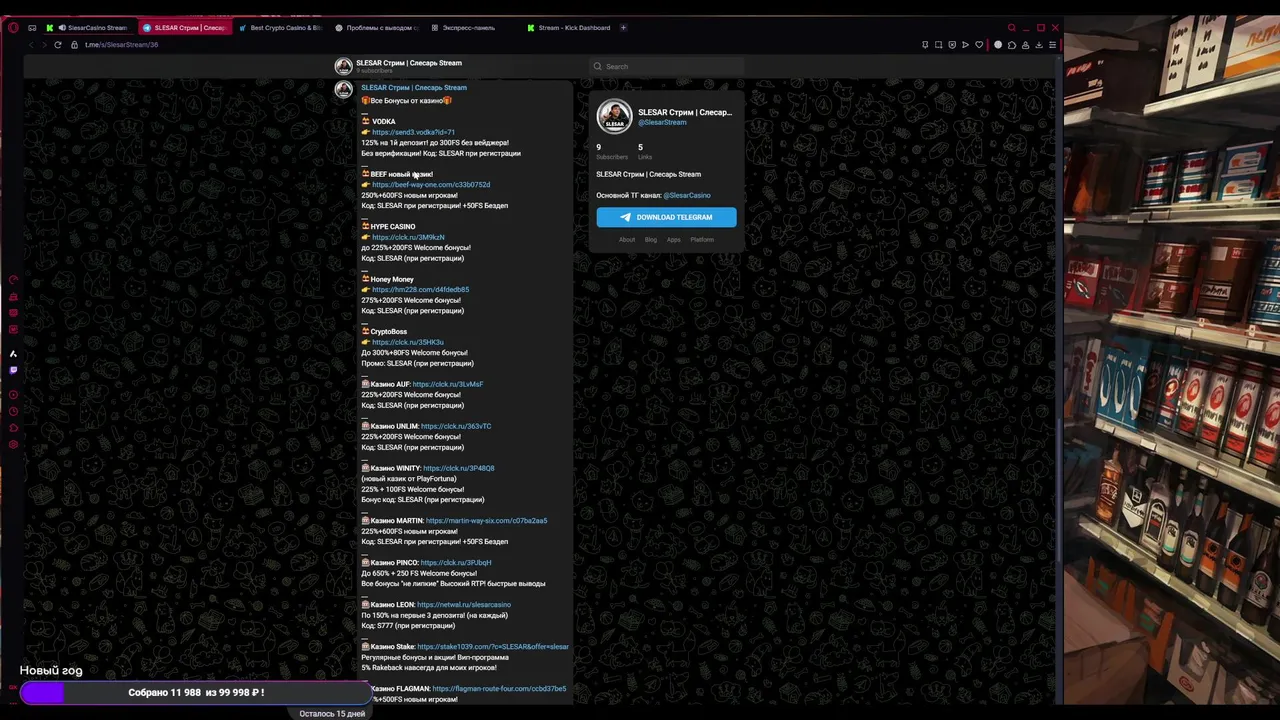Image resolution: width=1280 pixels, height=720 pixels.
Task: Open the white A-shaped sidebar icon
Action: [13, 354]
